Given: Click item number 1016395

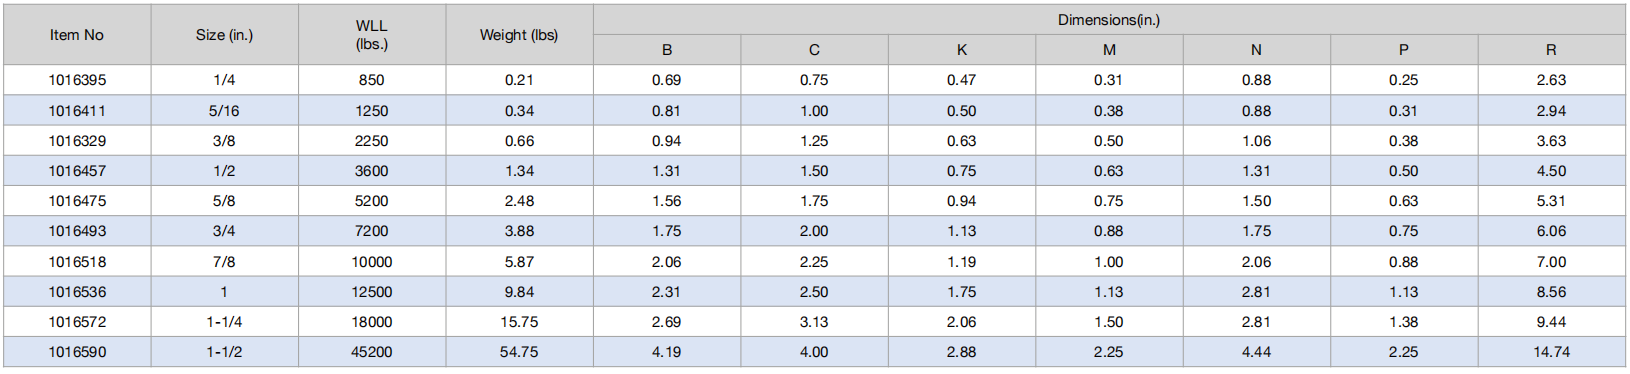Looking at the screenshot, I should point(77,80).
